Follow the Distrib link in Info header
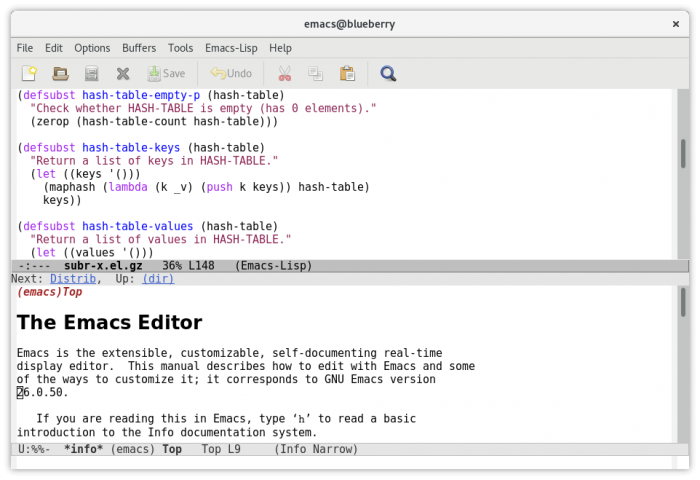The width and height of the screenshot is (700, 480). (x=73, y=279)
